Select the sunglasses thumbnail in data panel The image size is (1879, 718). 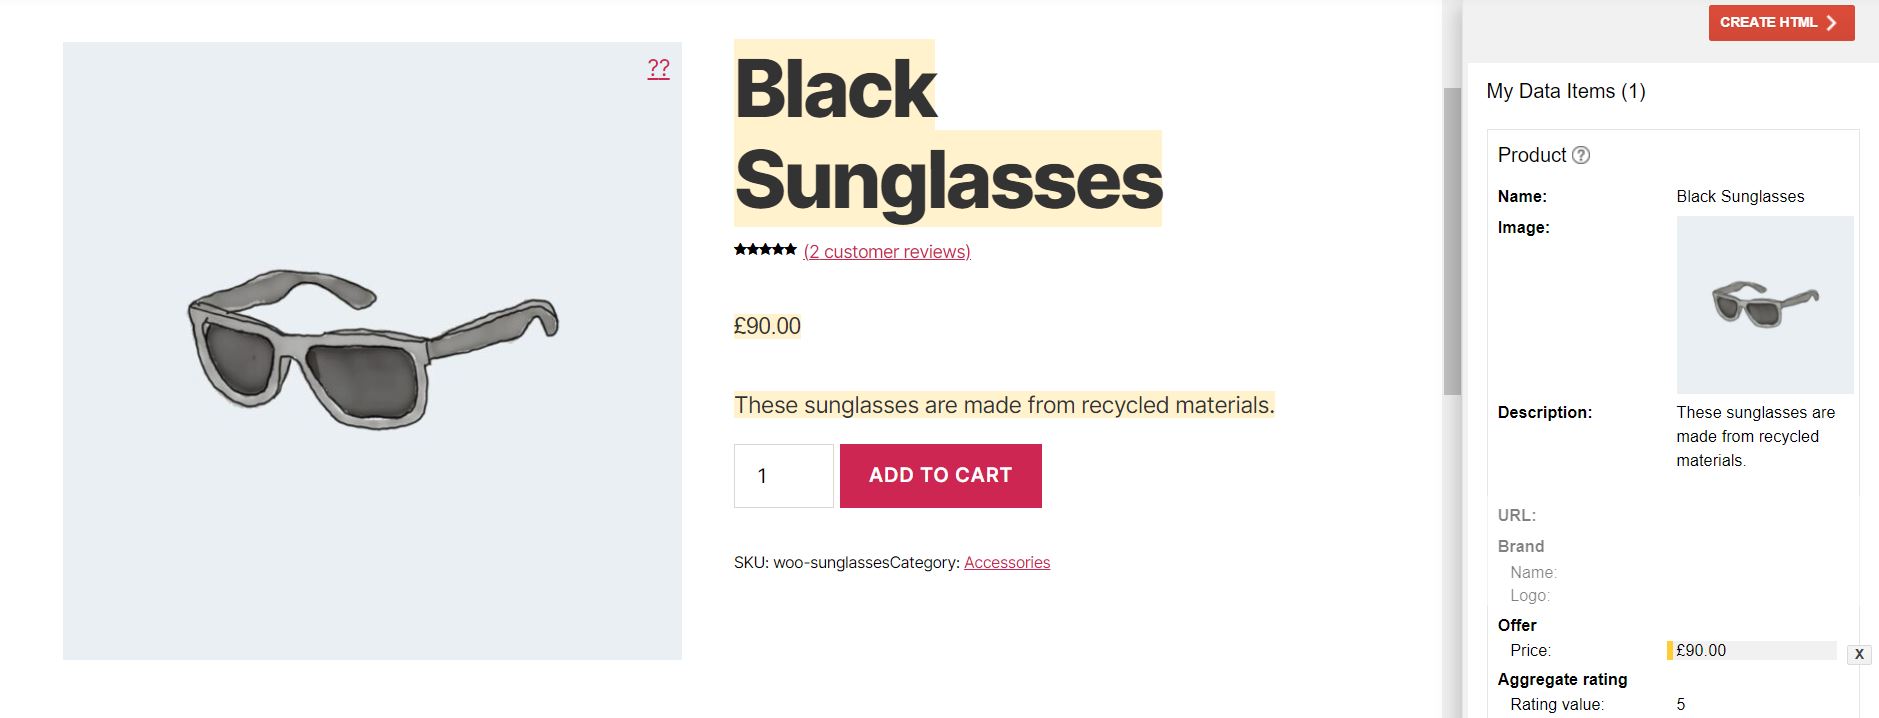(1764, 304)
